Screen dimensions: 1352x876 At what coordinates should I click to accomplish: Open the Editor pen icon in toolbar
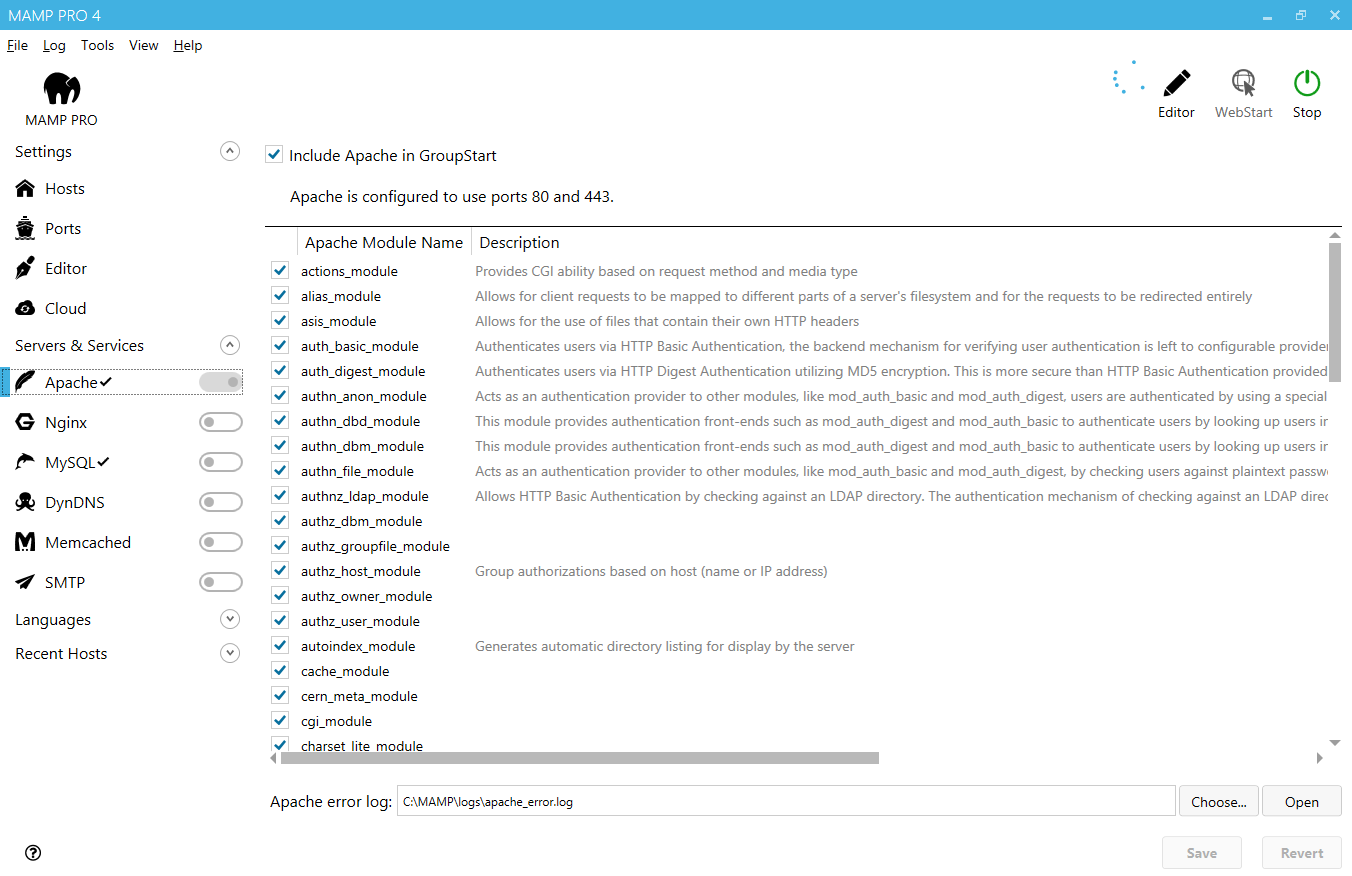click(1177, 83)
